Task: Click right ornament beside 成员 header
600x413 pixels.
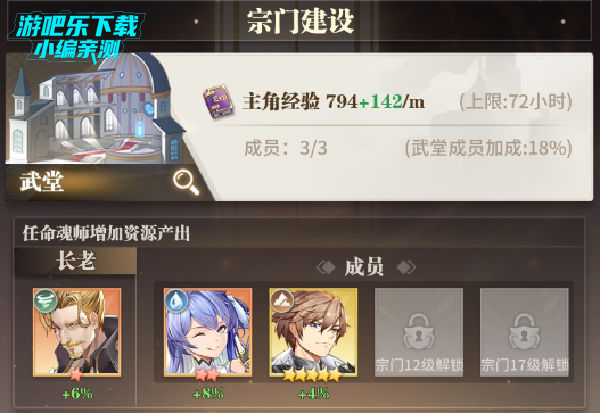Action: (x=406, y=267)
